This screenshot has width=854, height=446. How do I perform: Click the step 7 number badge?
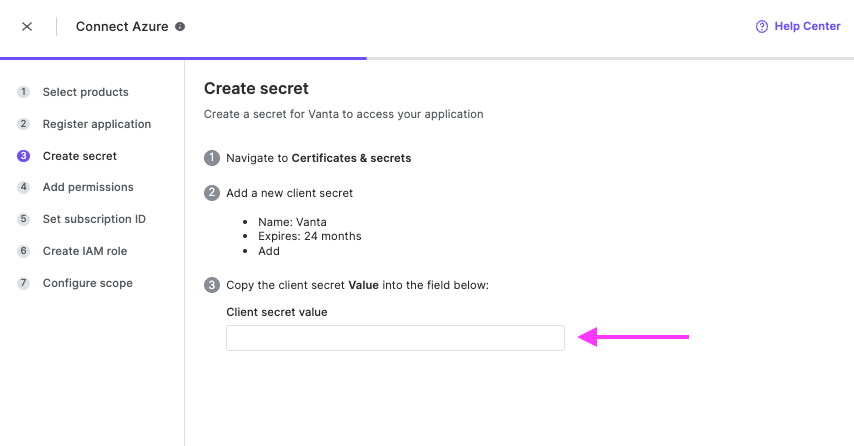[x=23, y=283]
